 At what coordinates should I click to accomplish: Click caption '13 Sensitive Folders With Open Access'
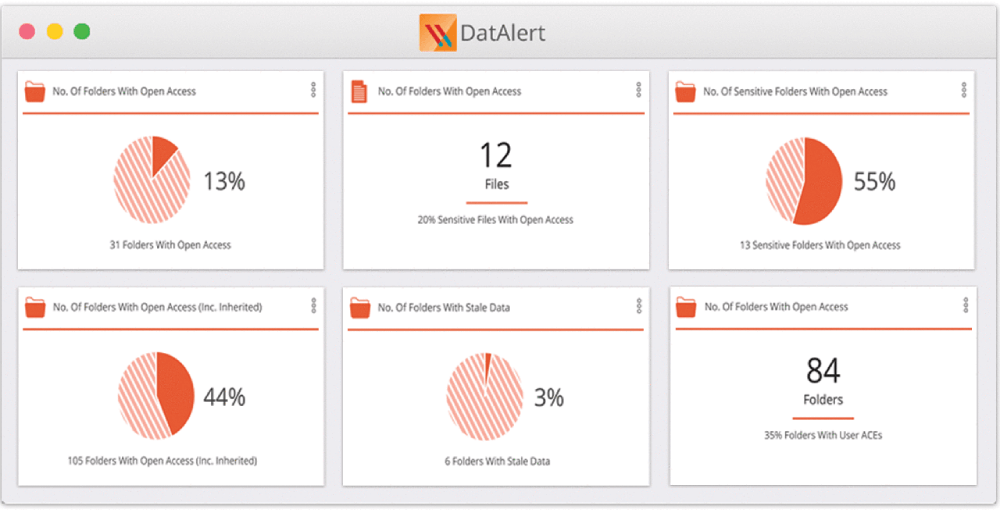tap(820, 245)
